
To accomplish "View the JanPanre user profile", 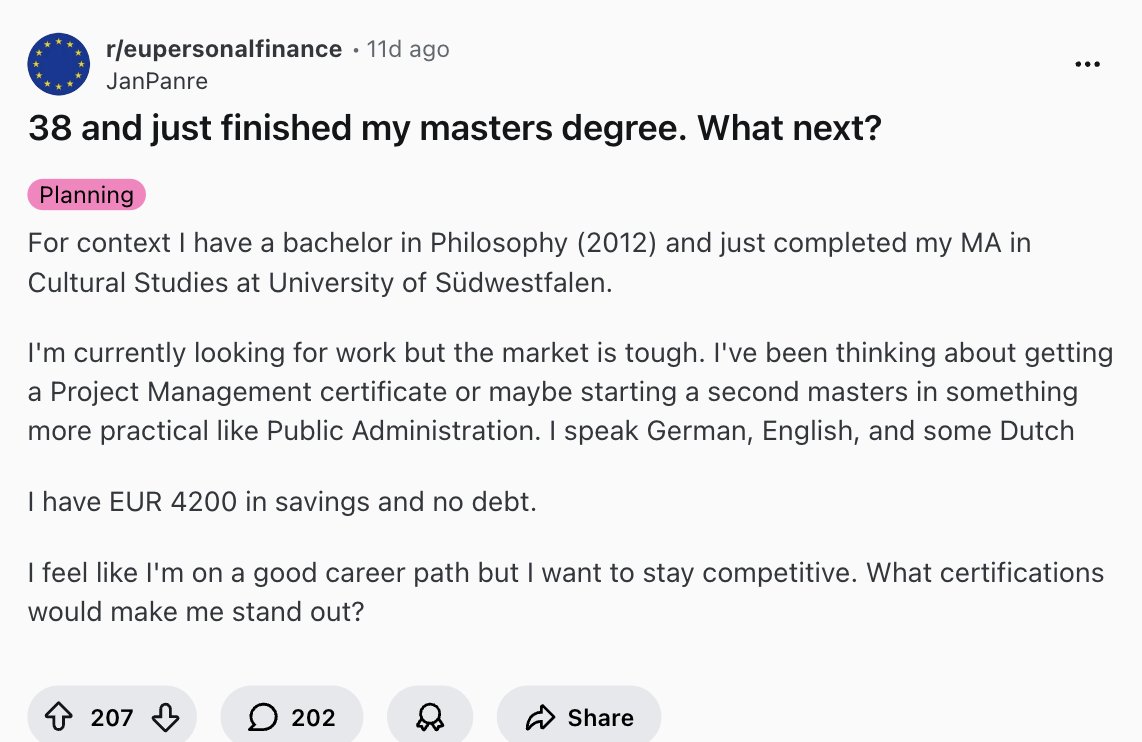I will (156, 81).
